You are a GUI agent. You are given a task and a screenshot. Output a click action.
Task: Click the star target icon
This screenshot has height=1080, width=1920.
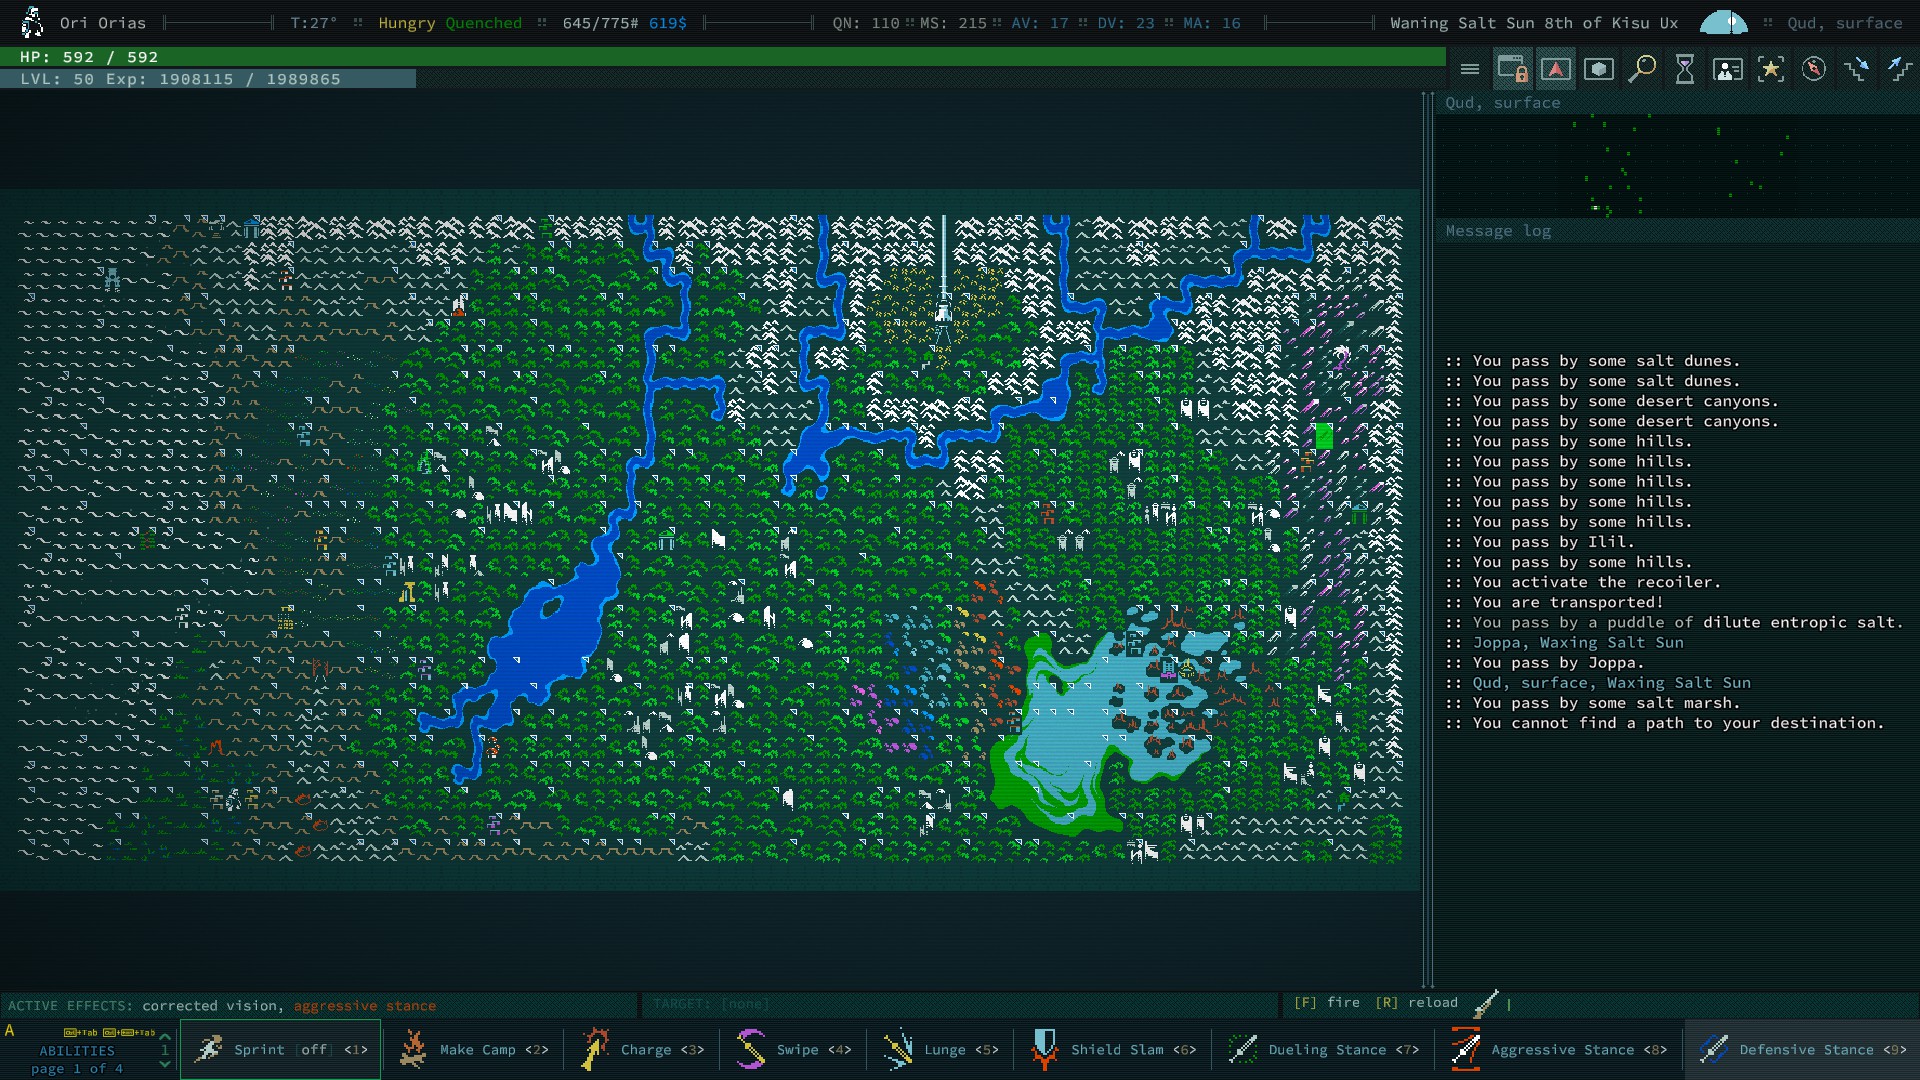point(1770,69)
